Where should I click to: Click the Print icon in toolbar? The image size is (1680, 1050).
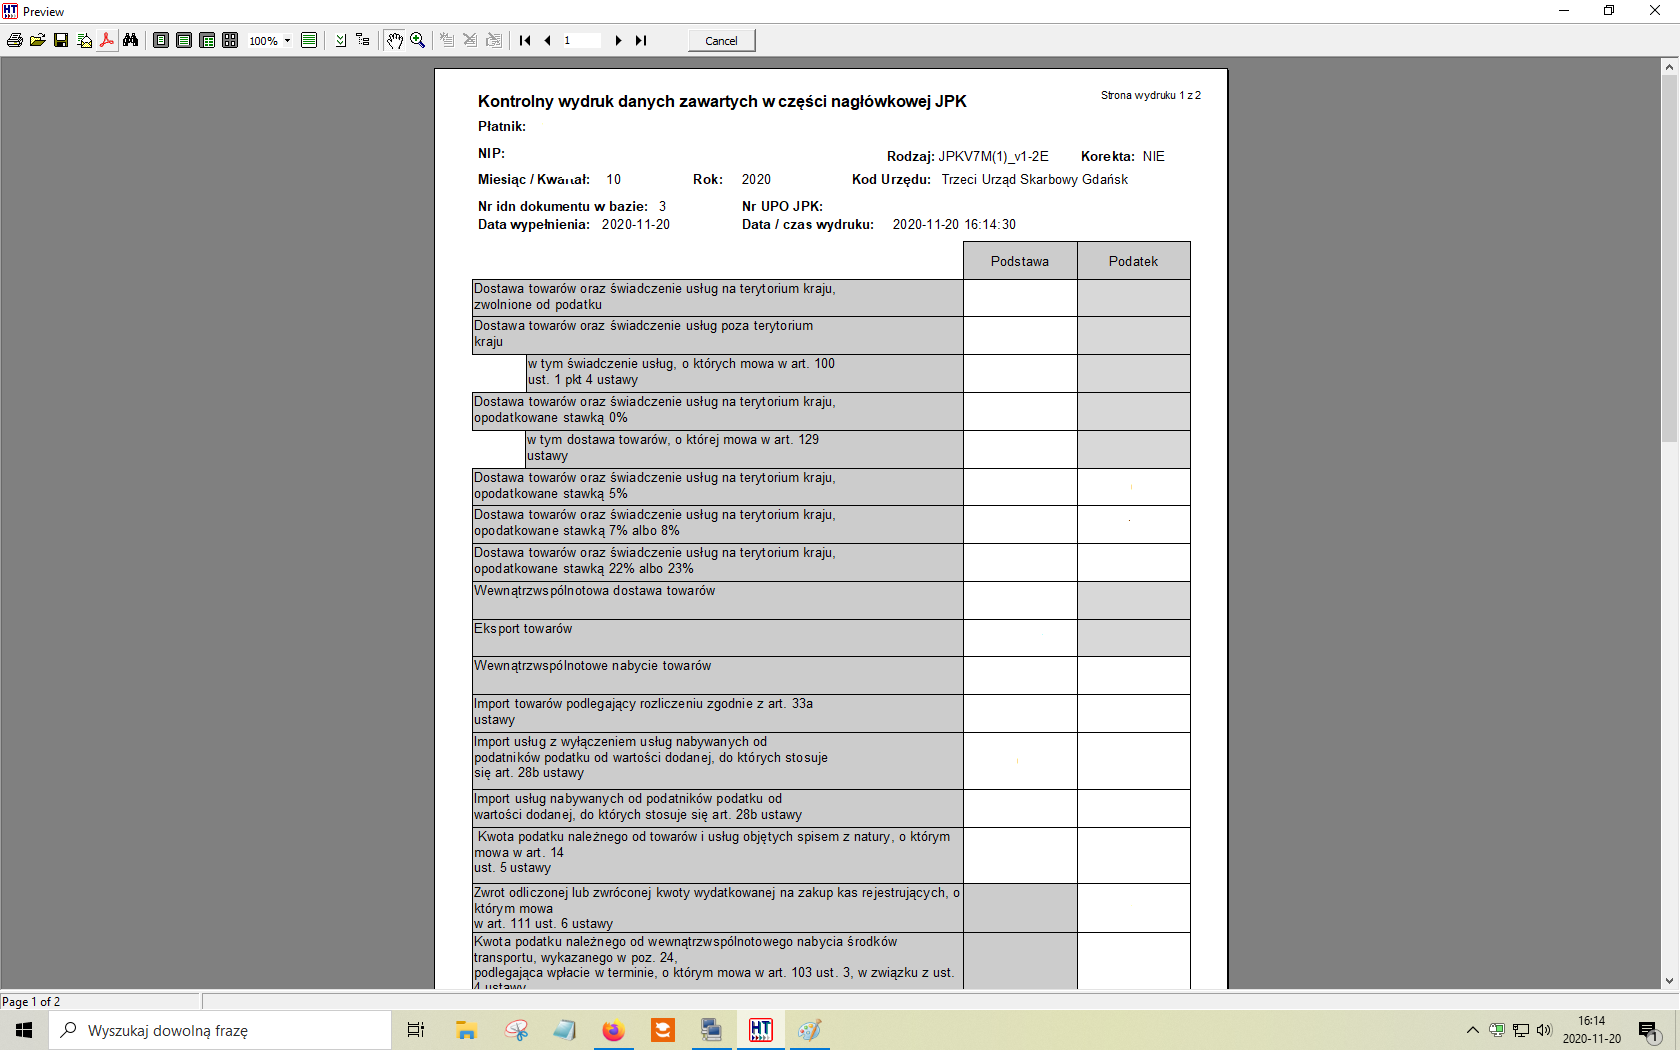click(15, 41)
